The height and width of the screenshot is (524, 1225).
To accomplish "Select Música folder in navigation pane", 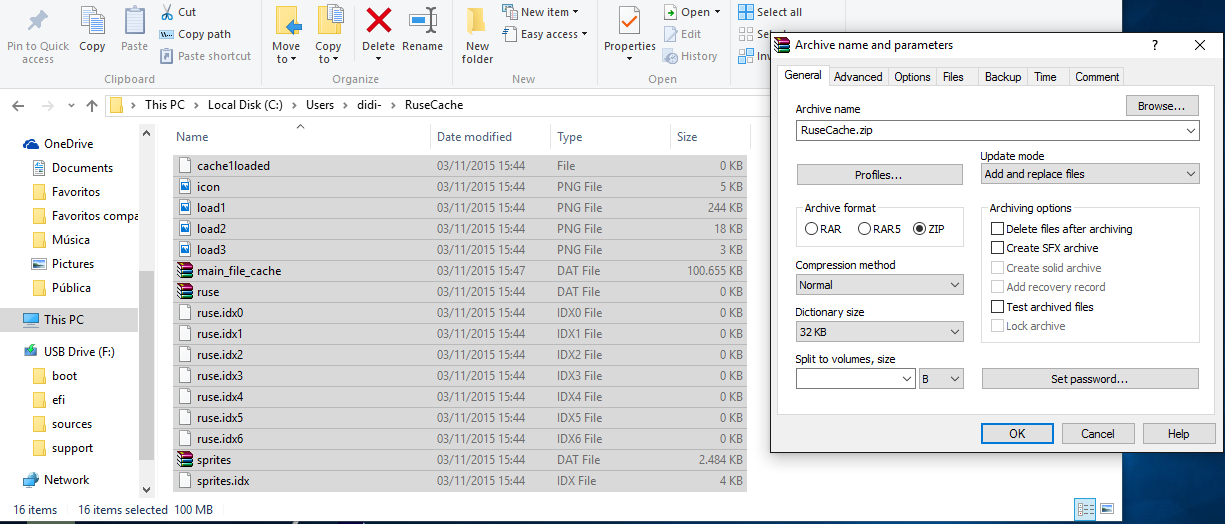I will click(71, 240).
